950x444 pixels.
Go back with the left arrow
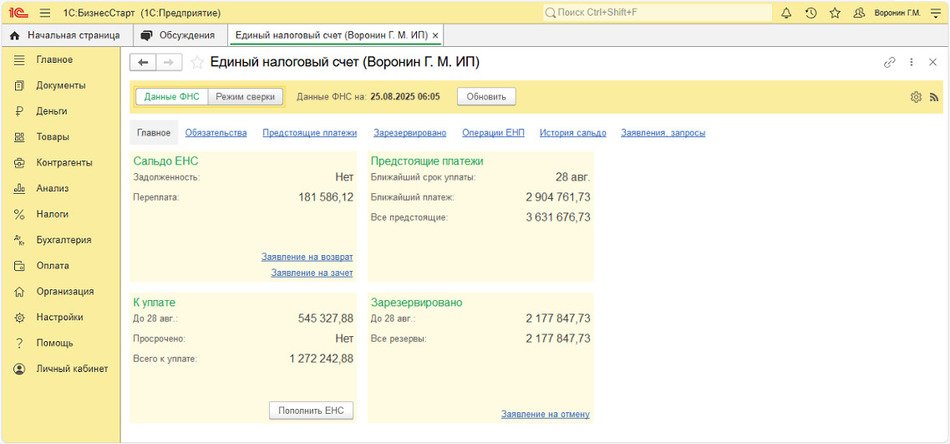[x=144, y=62]
